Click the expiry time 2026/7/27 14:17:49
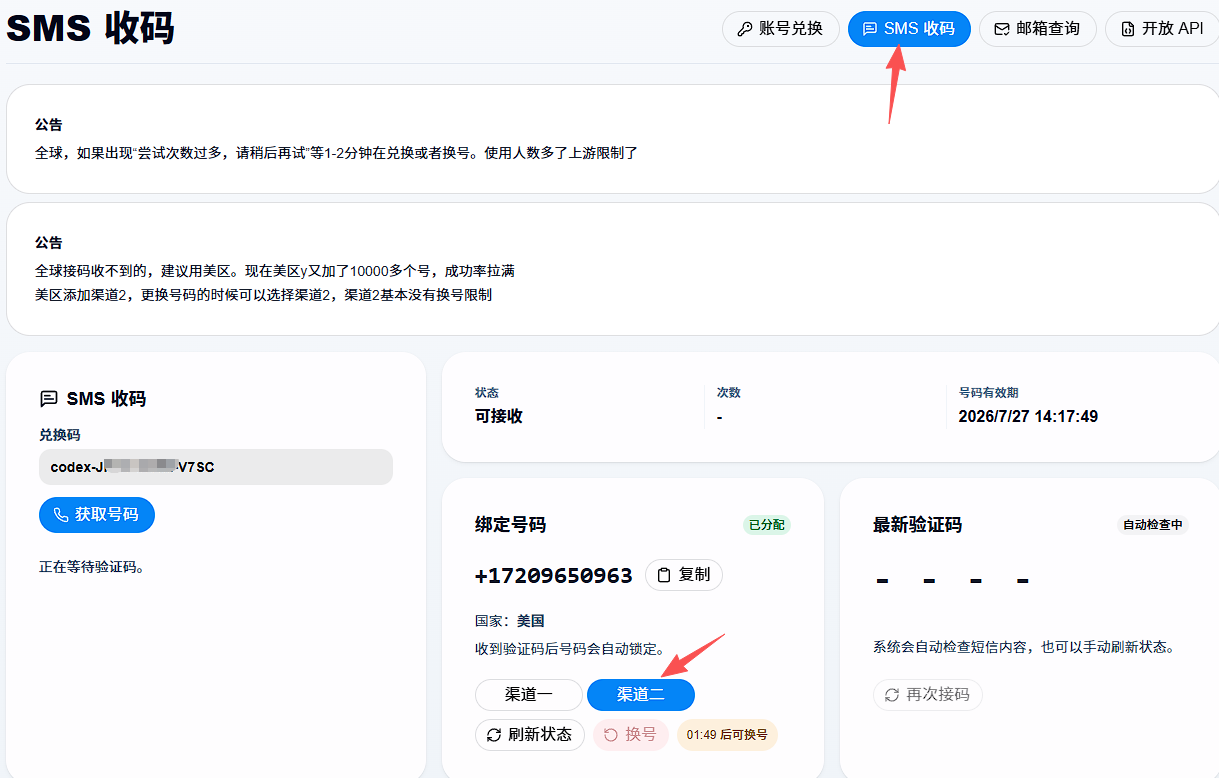The height and width of the screenshot is (778, 1219). (1028, 417)
